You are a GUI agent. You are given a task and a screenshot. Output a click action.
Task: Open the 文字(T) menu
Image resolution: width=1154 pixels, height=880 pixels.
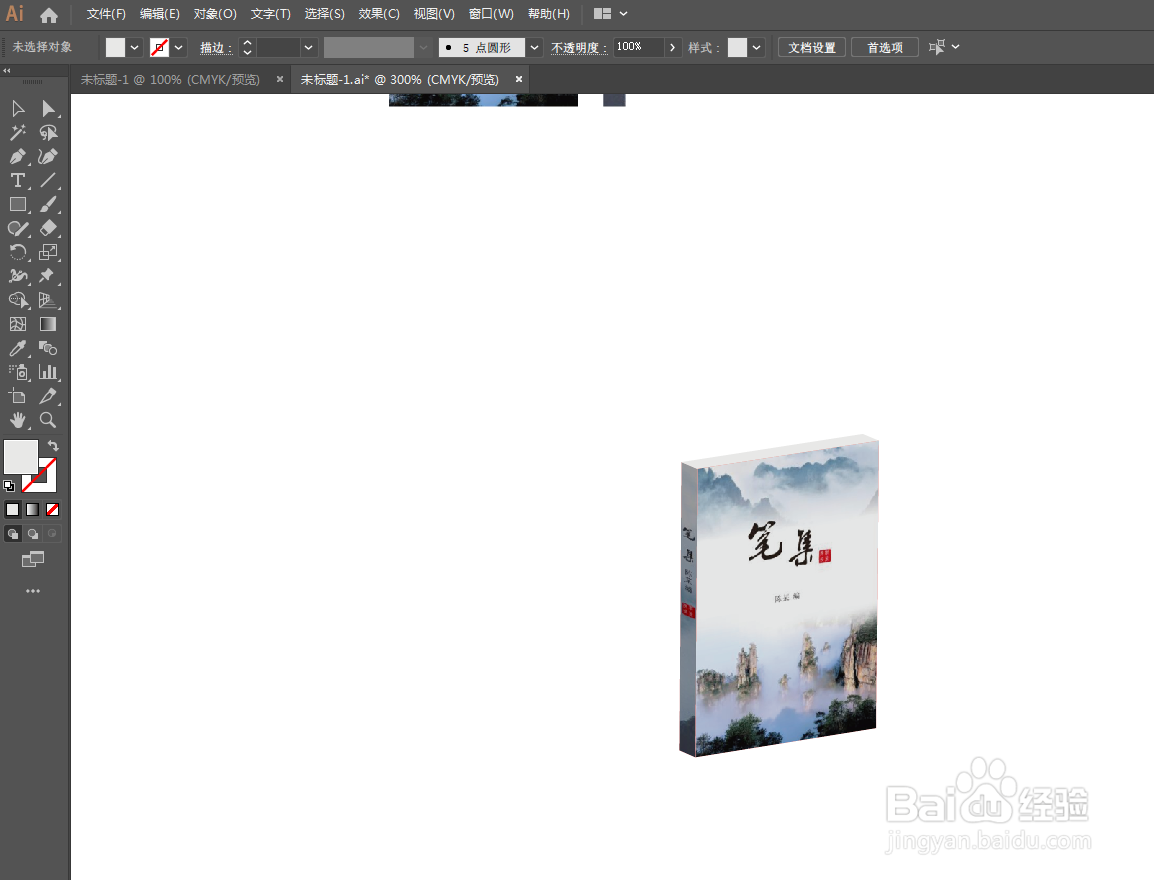[x=270, y=14]
